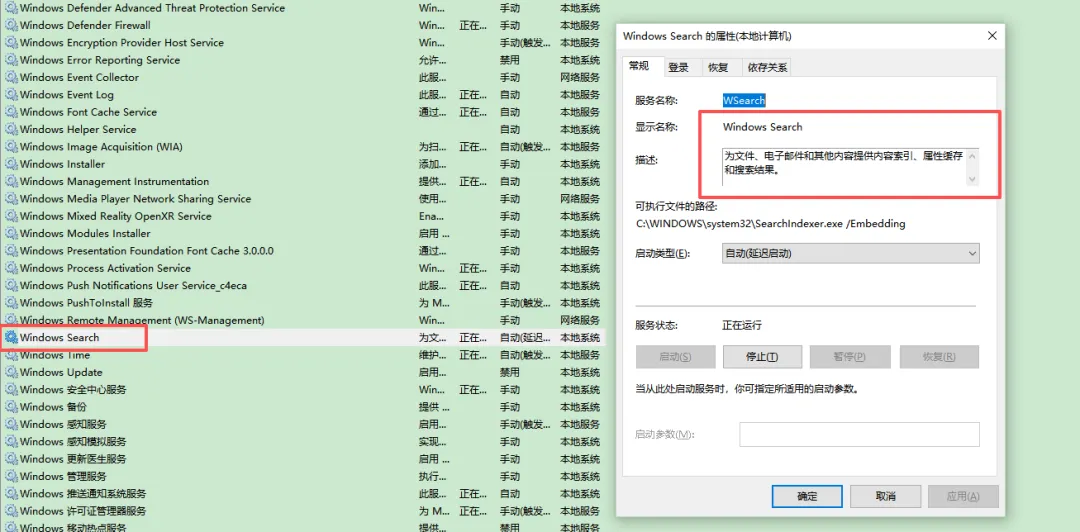Click gear icon of Windows Image Acquisition (WIA)

tap(12, 147)
